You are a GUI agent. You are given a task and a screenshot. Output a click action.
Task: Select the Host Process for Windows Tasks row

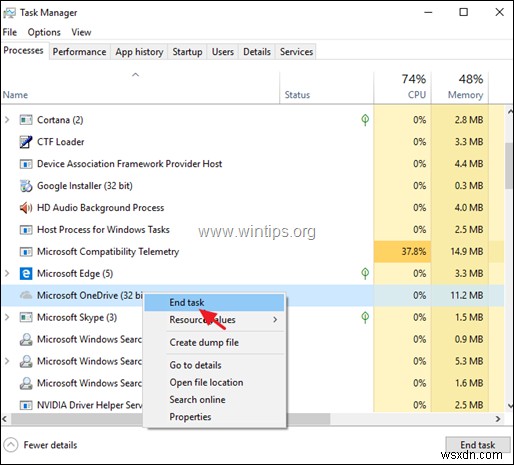coord(253,230)
